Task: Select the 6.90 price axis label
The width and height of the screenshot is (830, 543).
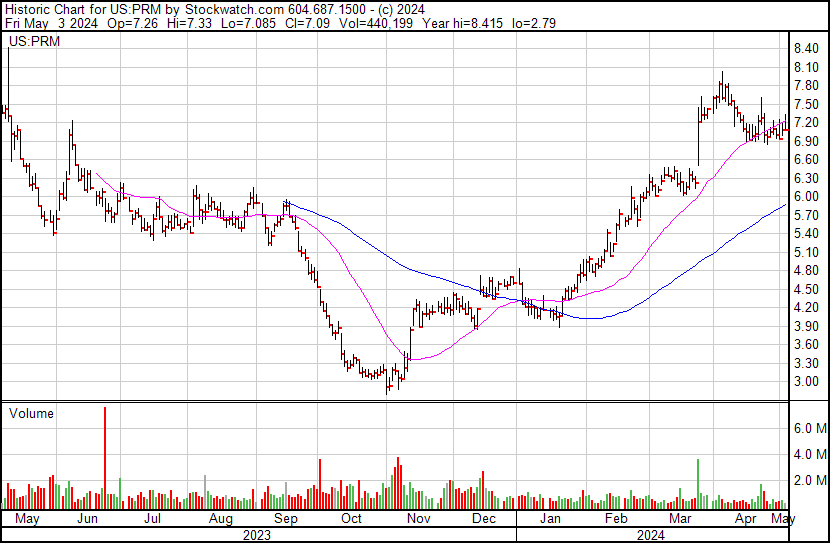Action: pos(806,141)
